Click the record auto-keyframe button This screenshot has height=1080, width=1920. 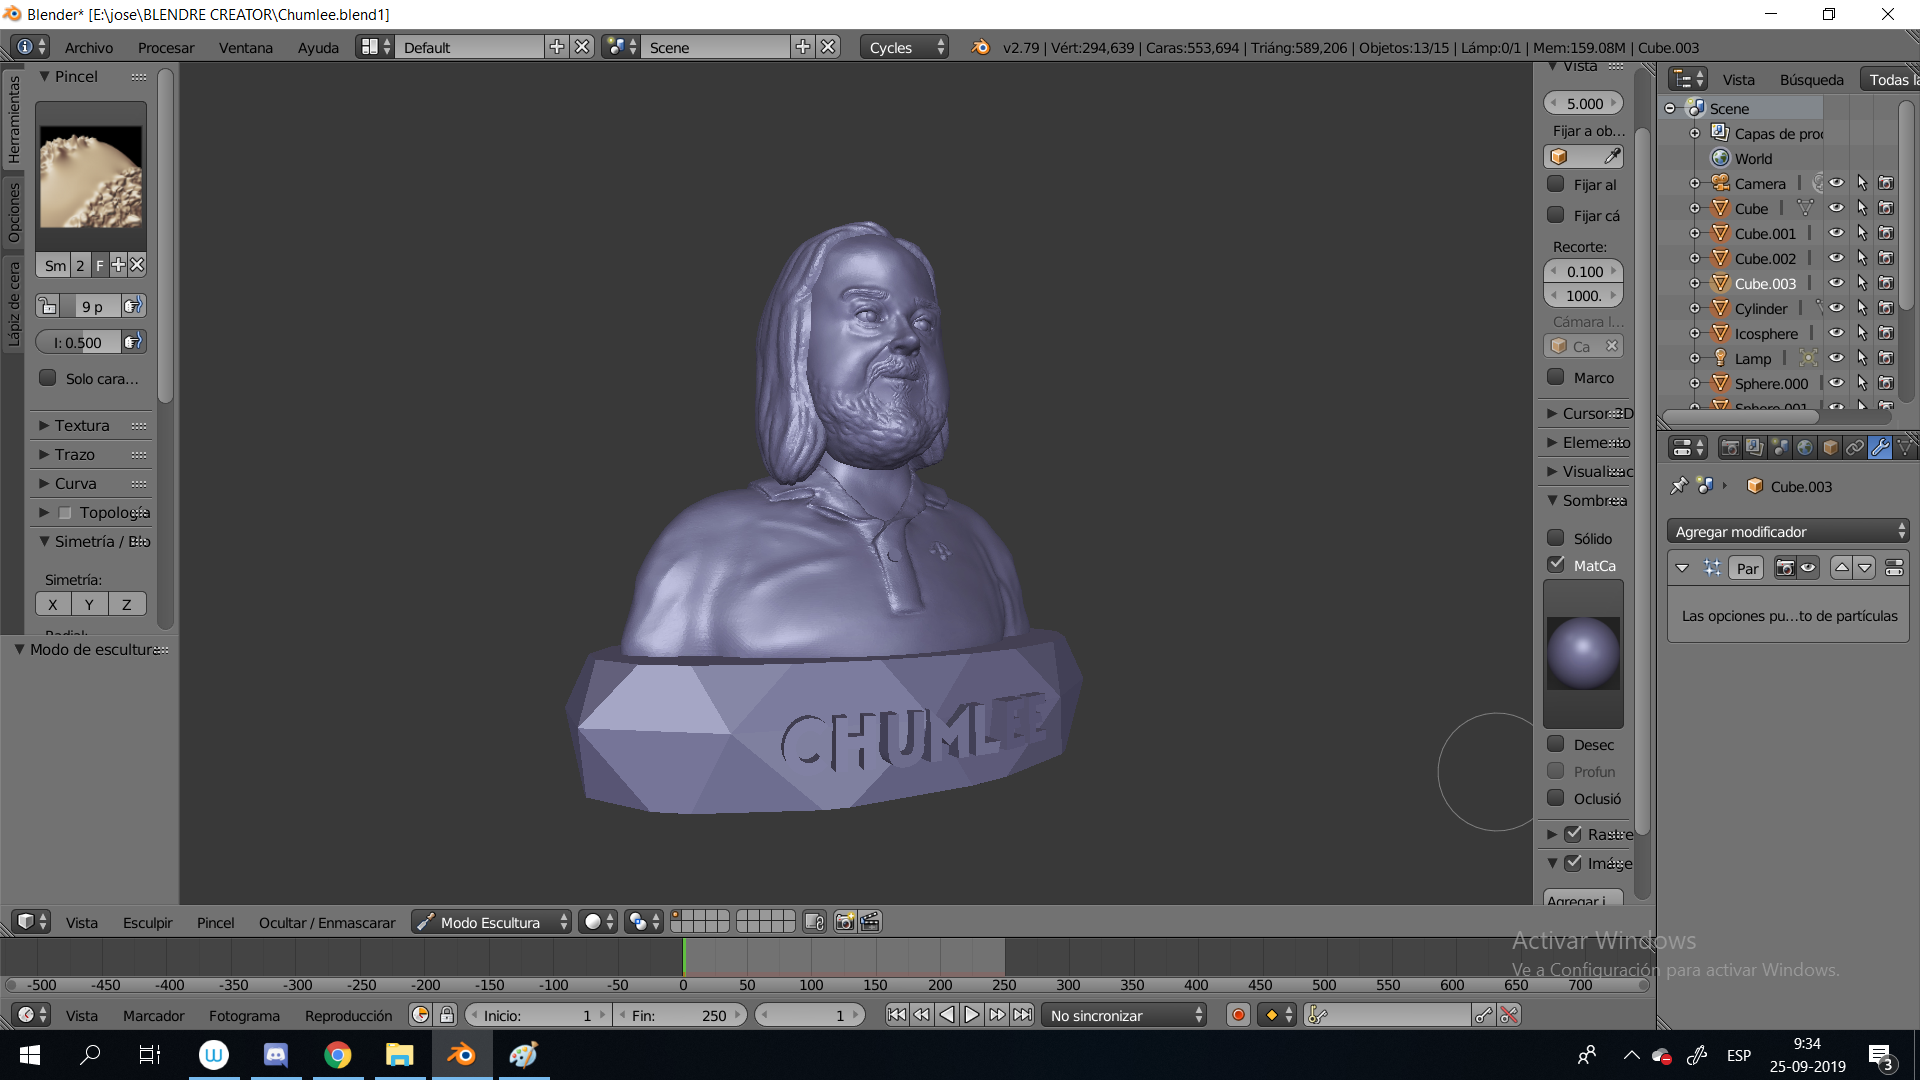click(x=1238, y=1015)
